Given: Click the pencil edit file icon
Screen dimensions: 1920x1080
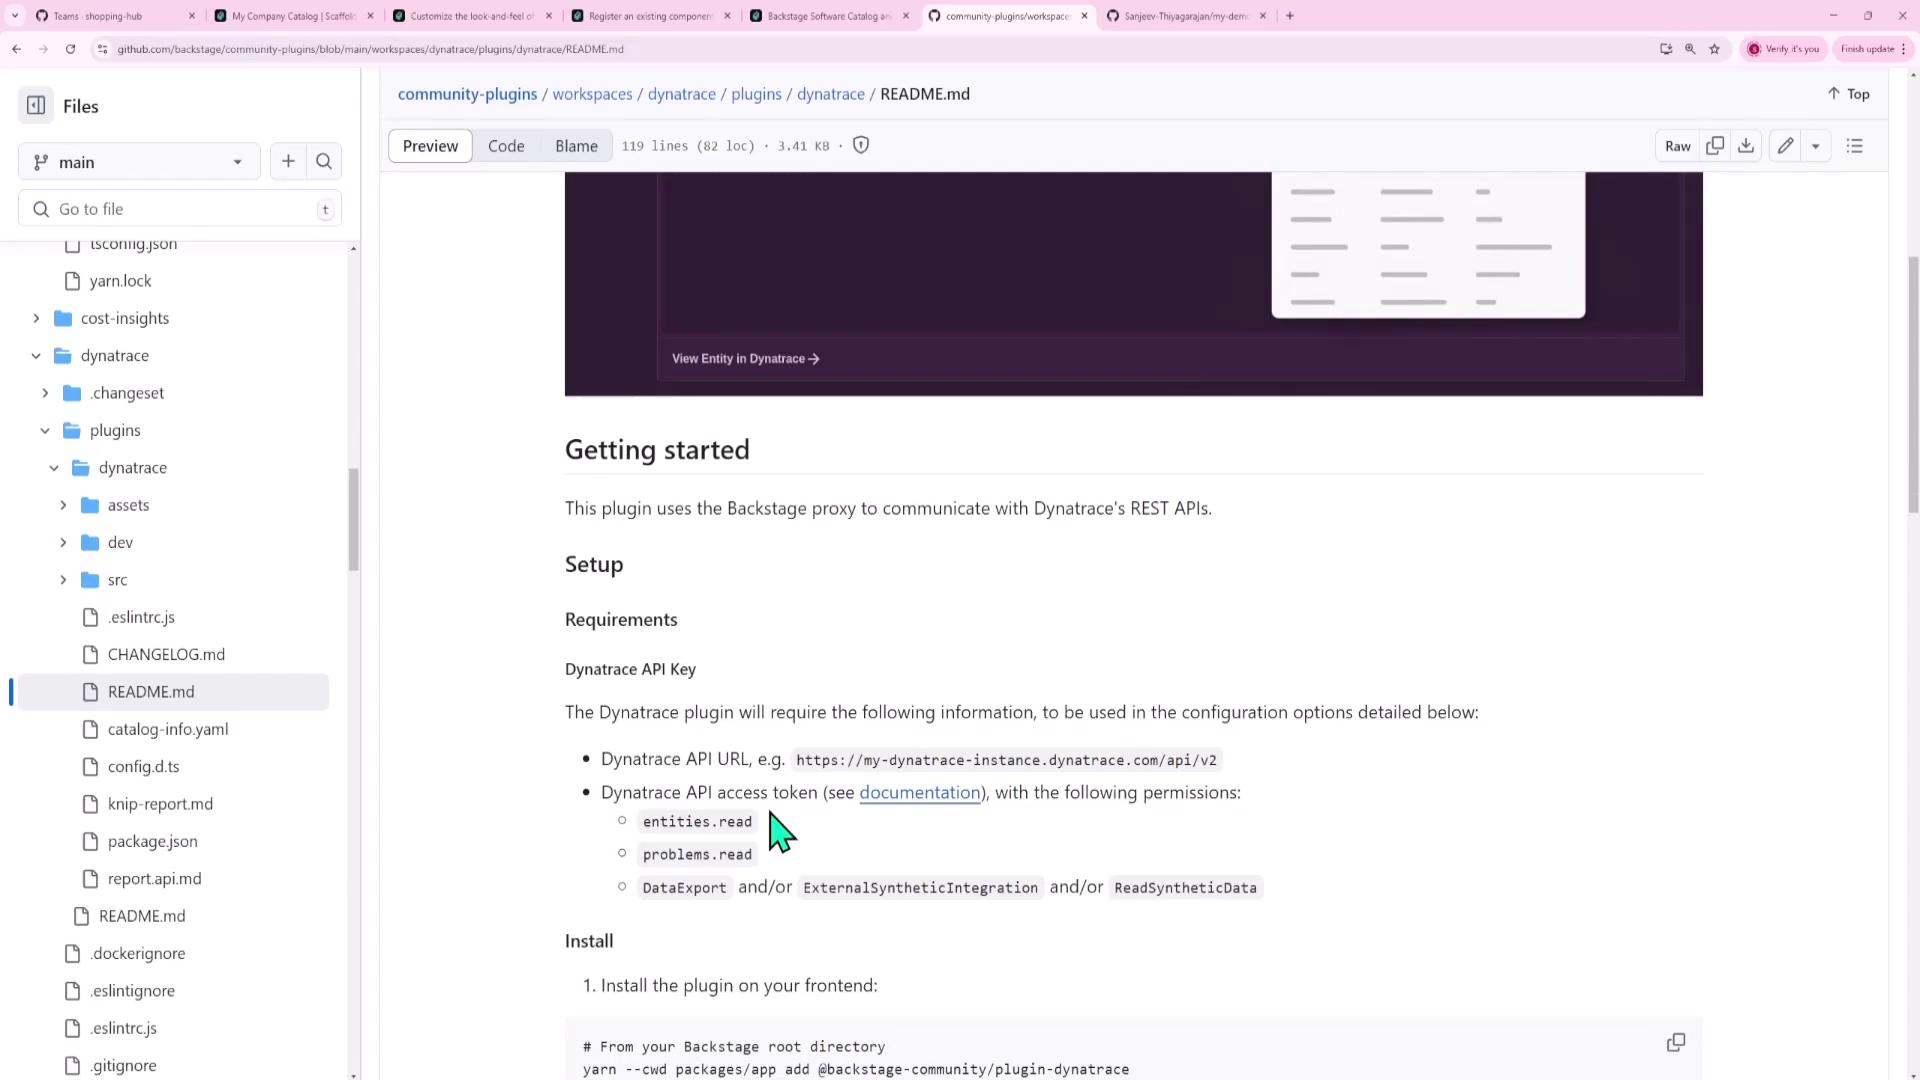Looking at the screenshot, I should [x=1785, y=146].
